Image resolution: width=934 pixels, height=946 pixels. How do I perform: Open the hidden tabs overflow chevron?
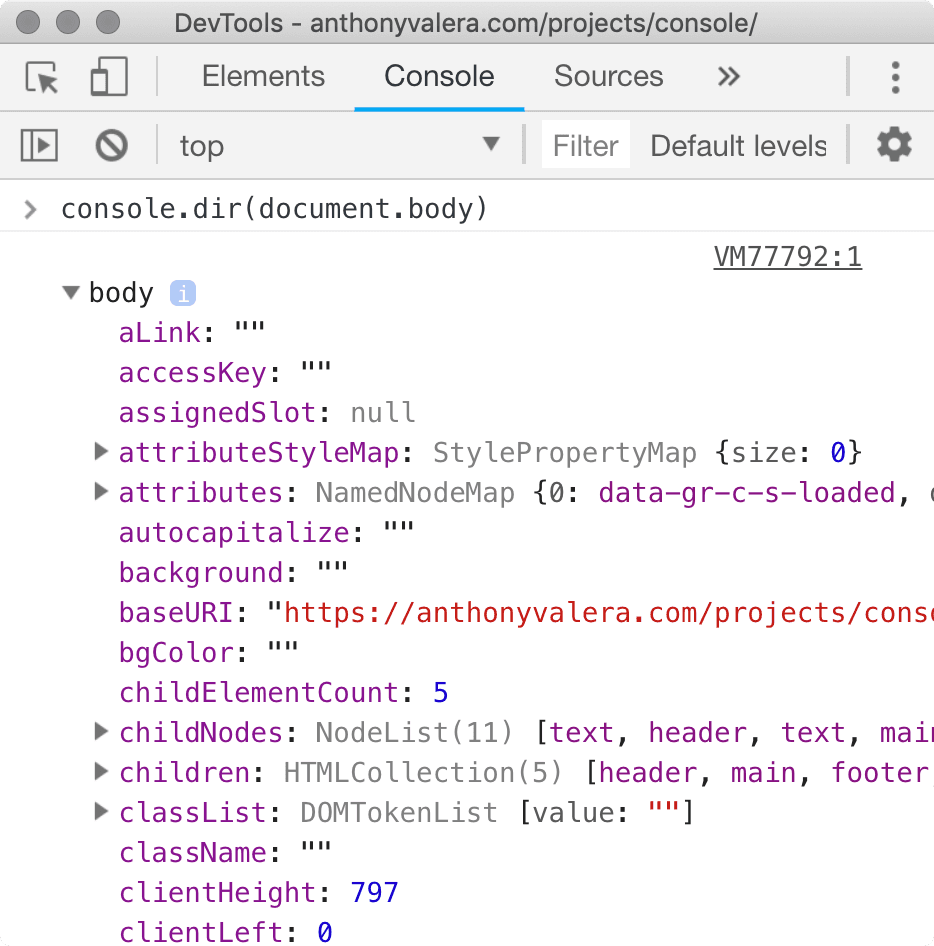[x=728, y=77]
